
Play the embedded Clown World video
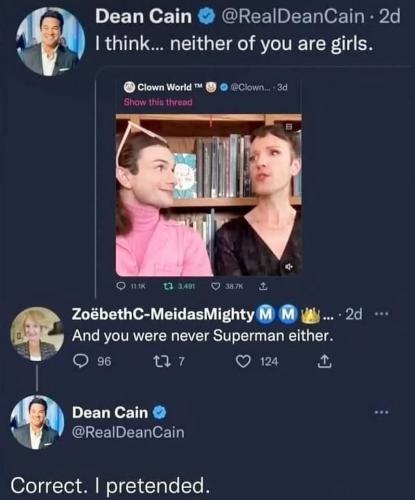pyautogui.click(x=209, y=195)
